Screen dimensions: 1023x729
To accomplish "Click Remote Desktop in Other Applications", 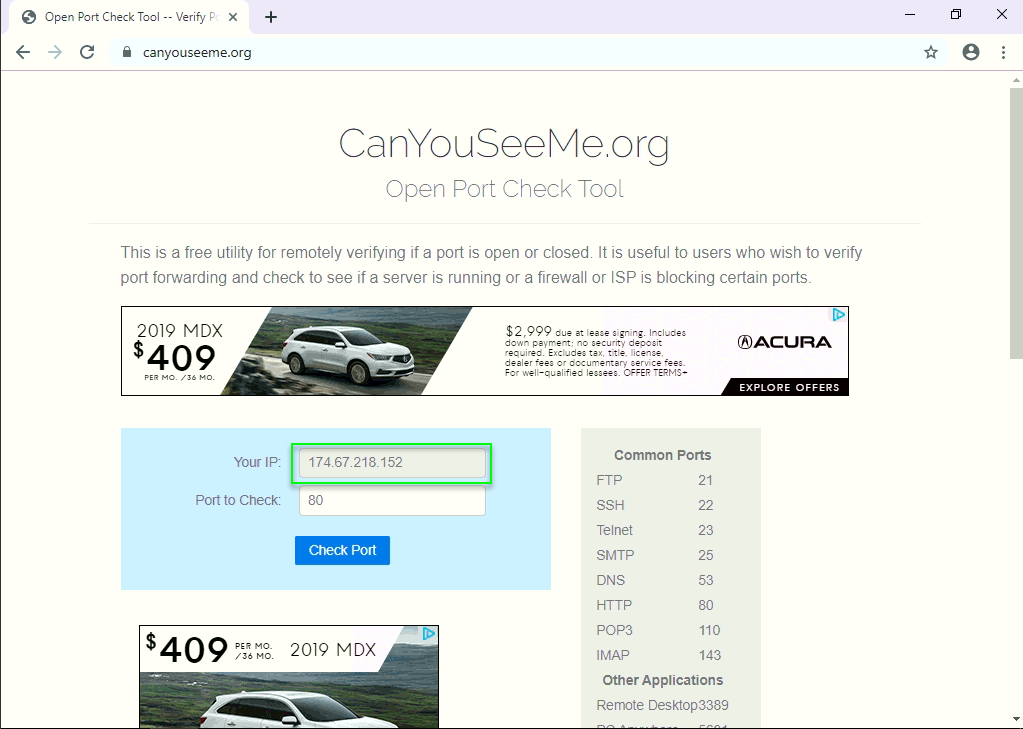I will [x=647, y=706].
